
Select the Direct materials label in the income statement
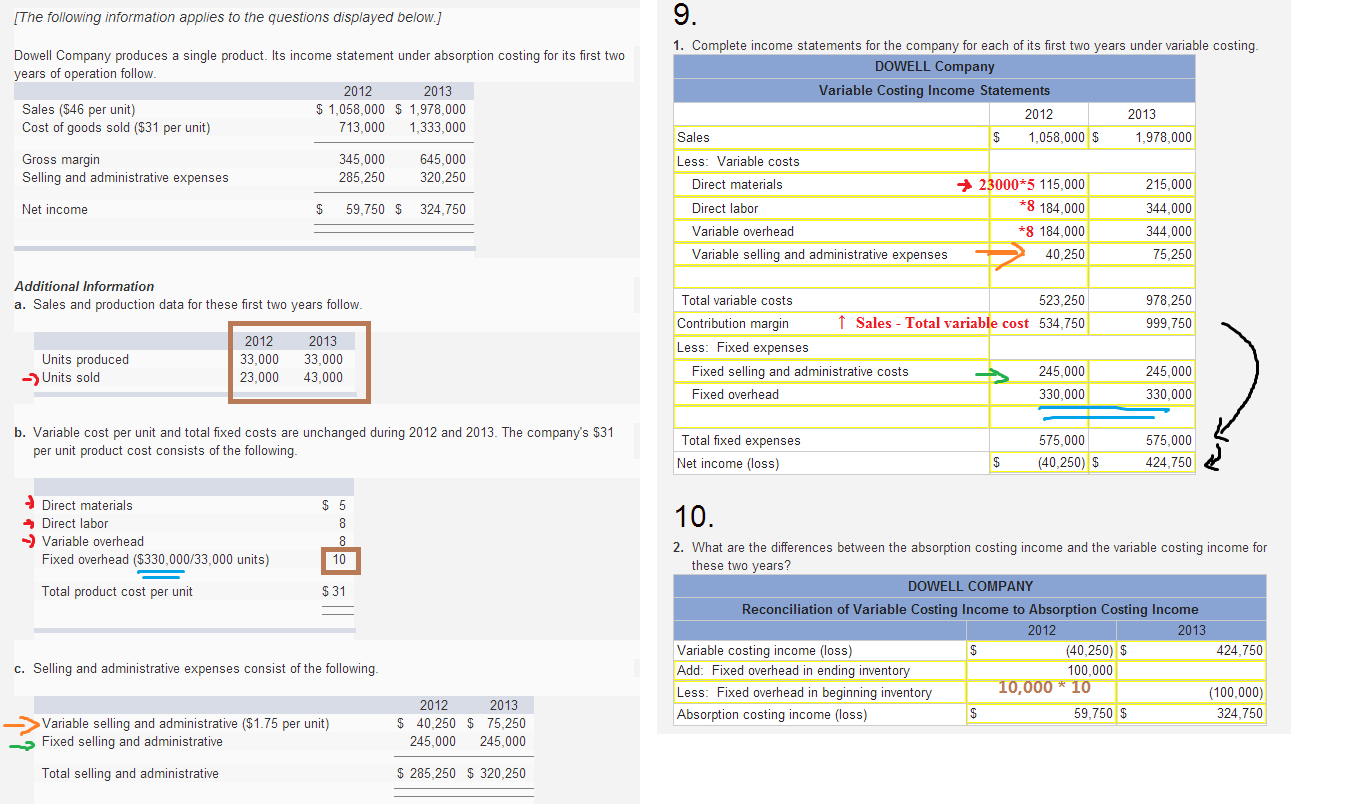(737, 184)
